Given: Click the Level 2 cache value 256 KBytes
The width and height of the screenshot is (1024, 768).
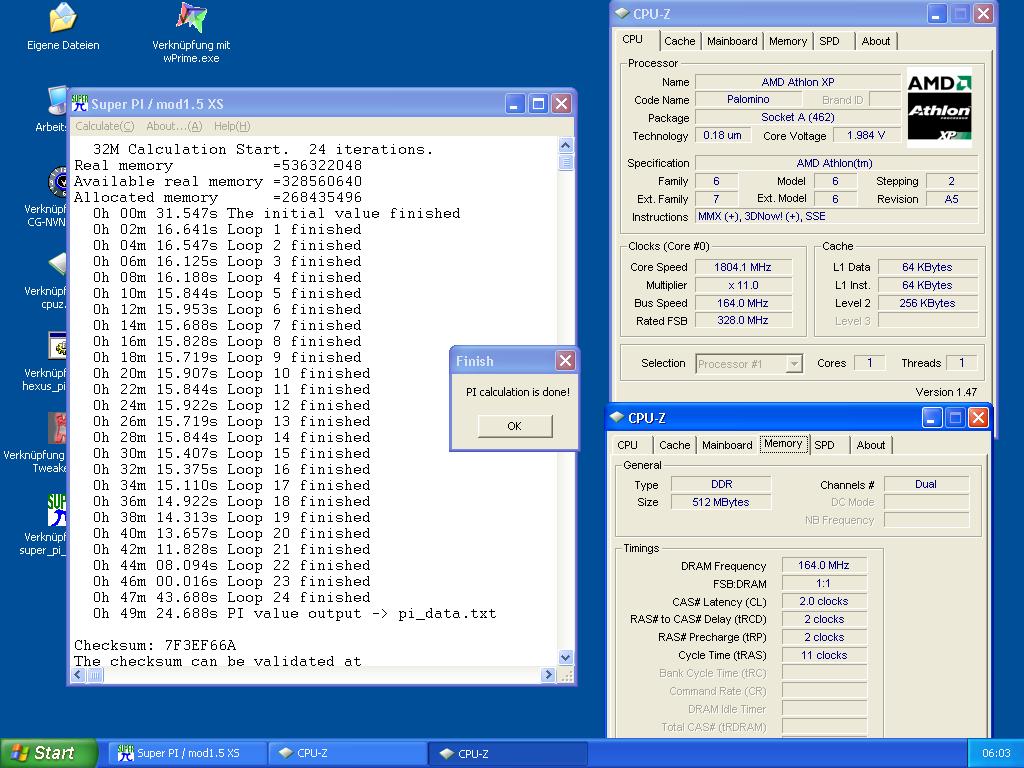Looking at the screenshot, I should (x=927, y=303).
